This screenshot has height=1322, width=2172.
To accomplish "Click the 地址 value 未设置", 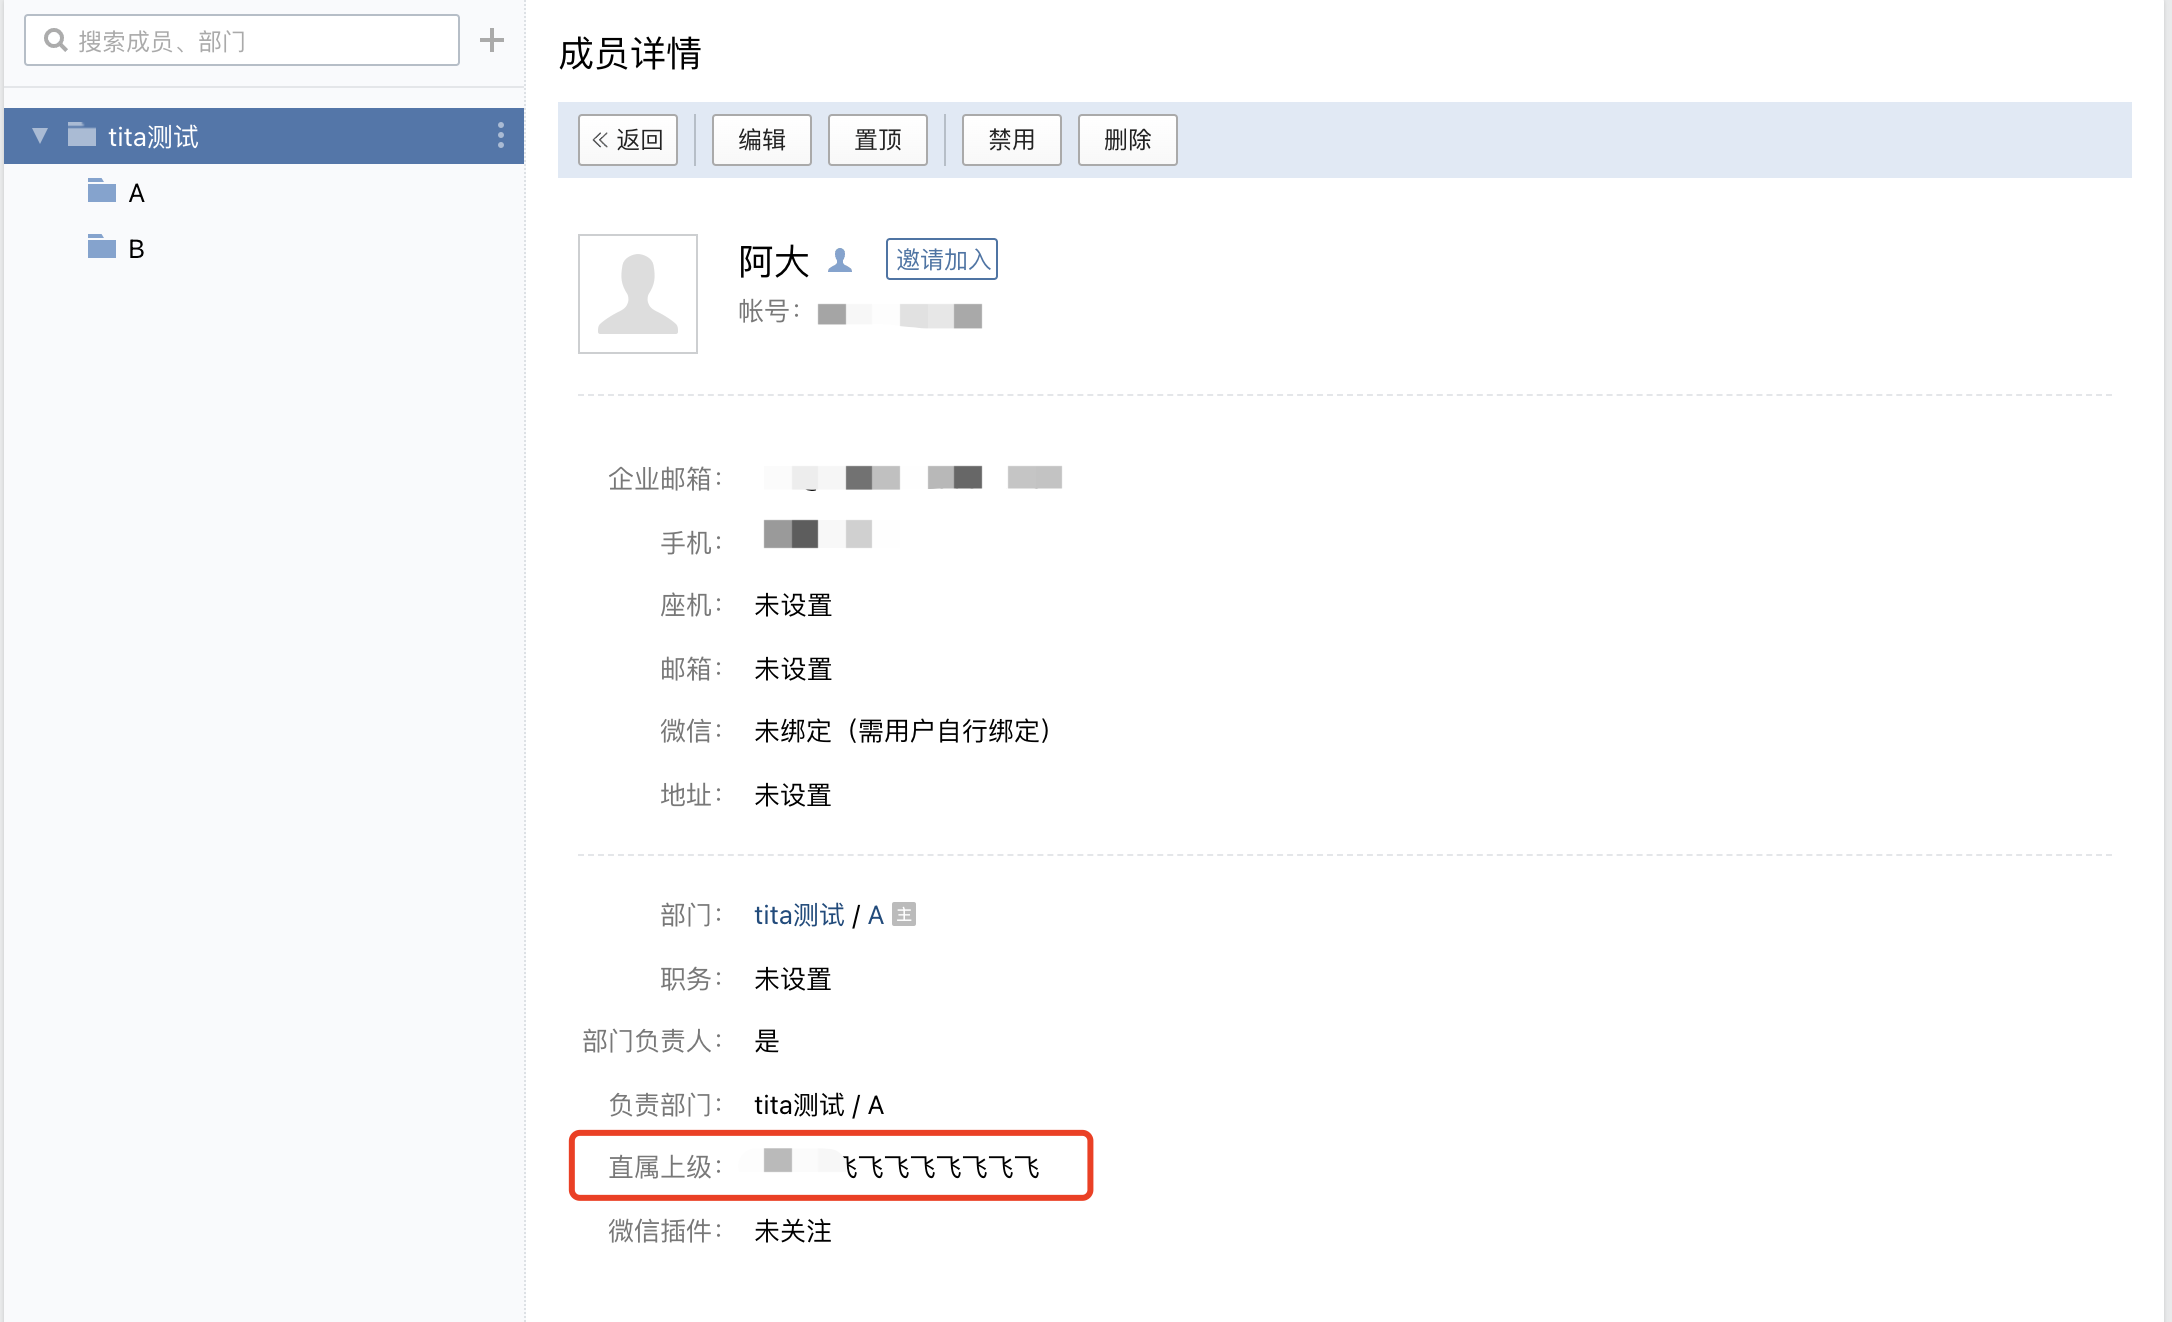I will point(793,795).
